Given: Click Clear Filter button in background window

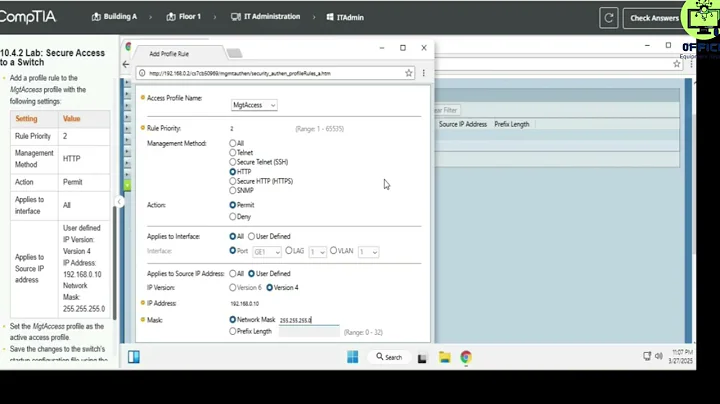Looking at the screenshot, I should (x=446, y=110).
